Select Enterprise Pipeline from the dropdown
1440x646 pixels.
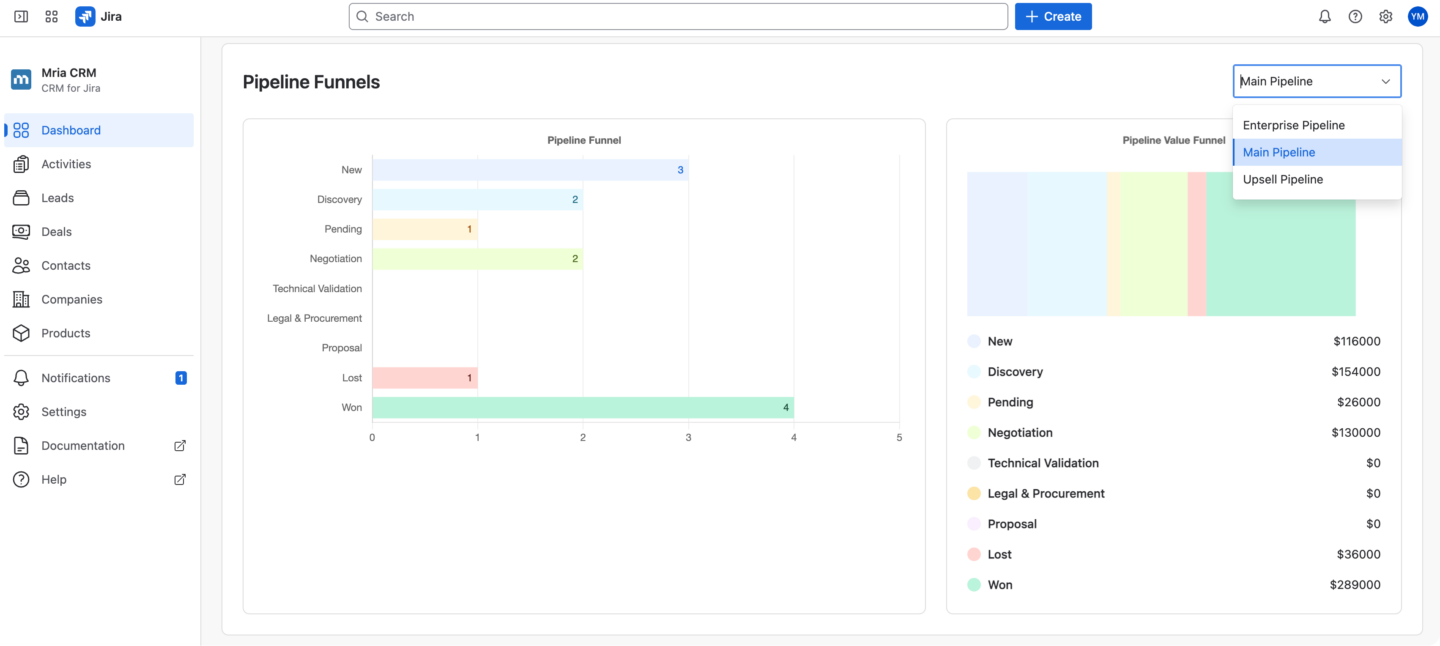[1293, 124]
